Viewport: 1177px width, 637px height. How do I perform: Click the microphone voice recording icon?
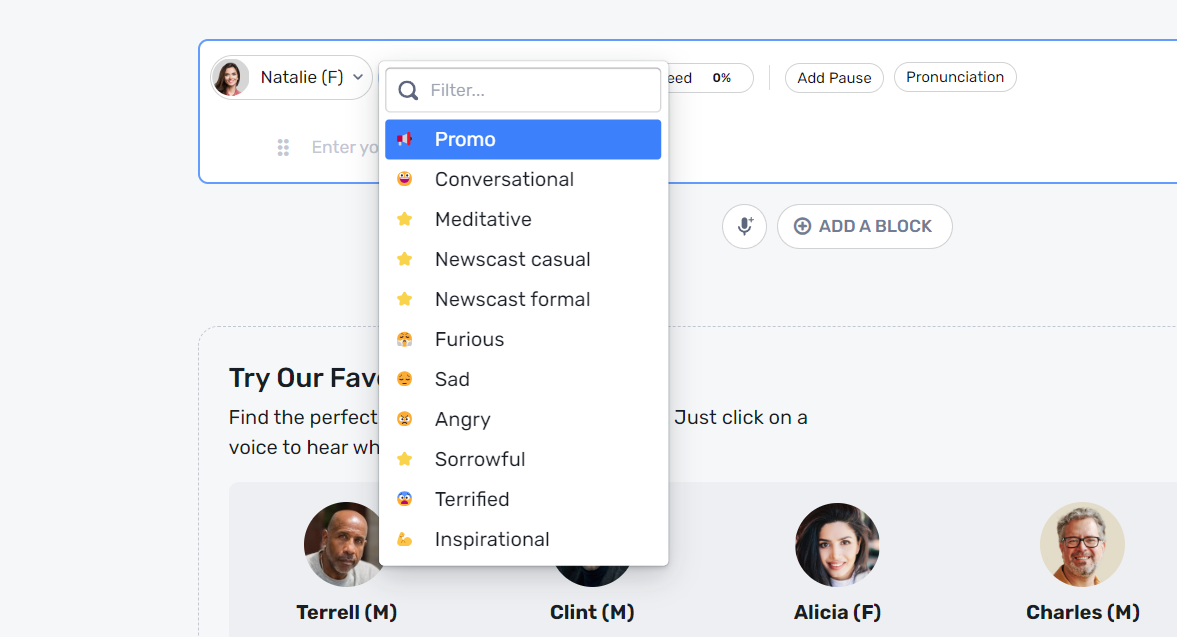(744, 226)
